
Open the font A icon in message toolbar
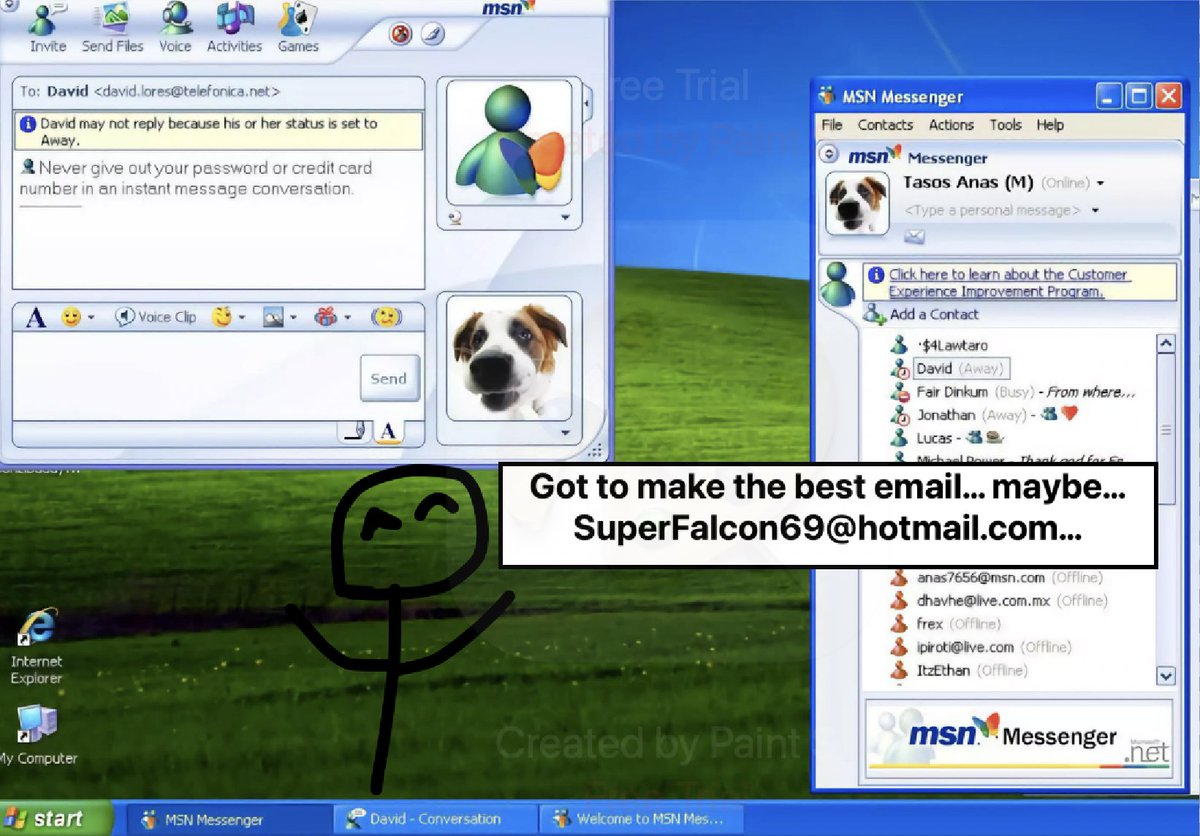(x=35, y=318)
